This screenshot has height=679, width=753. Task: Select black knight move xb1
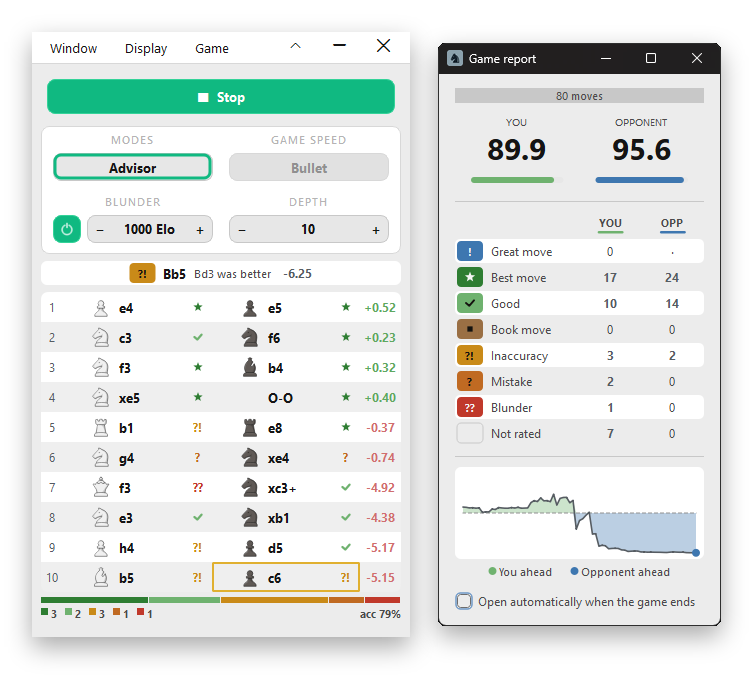(279, 518)
